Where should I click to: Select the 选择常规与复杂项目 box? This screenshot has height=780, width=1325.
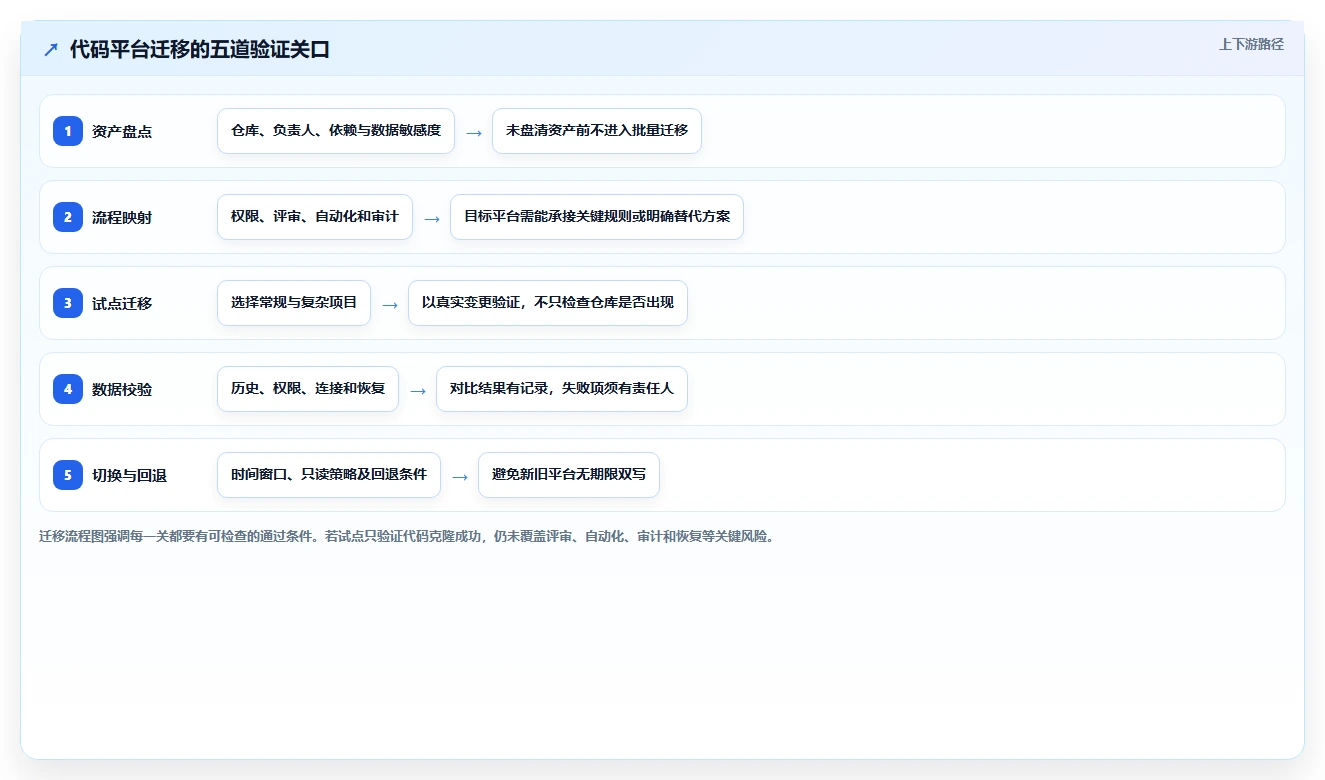click(294, 303)
